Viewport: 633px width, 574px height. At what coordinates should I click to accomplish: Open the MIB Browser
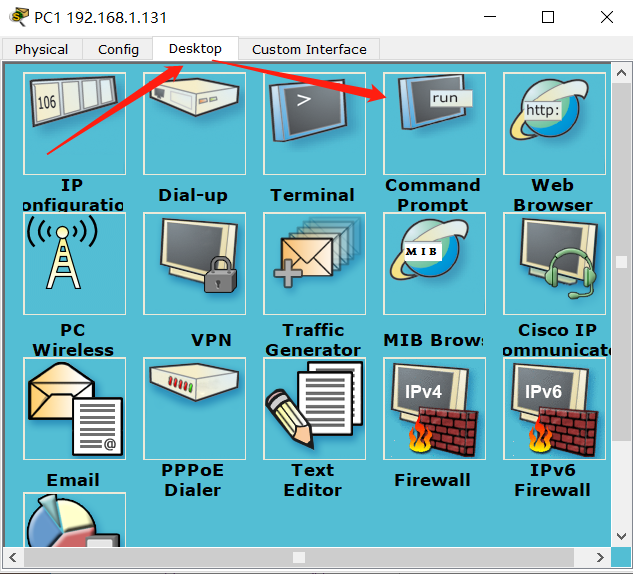434,264
